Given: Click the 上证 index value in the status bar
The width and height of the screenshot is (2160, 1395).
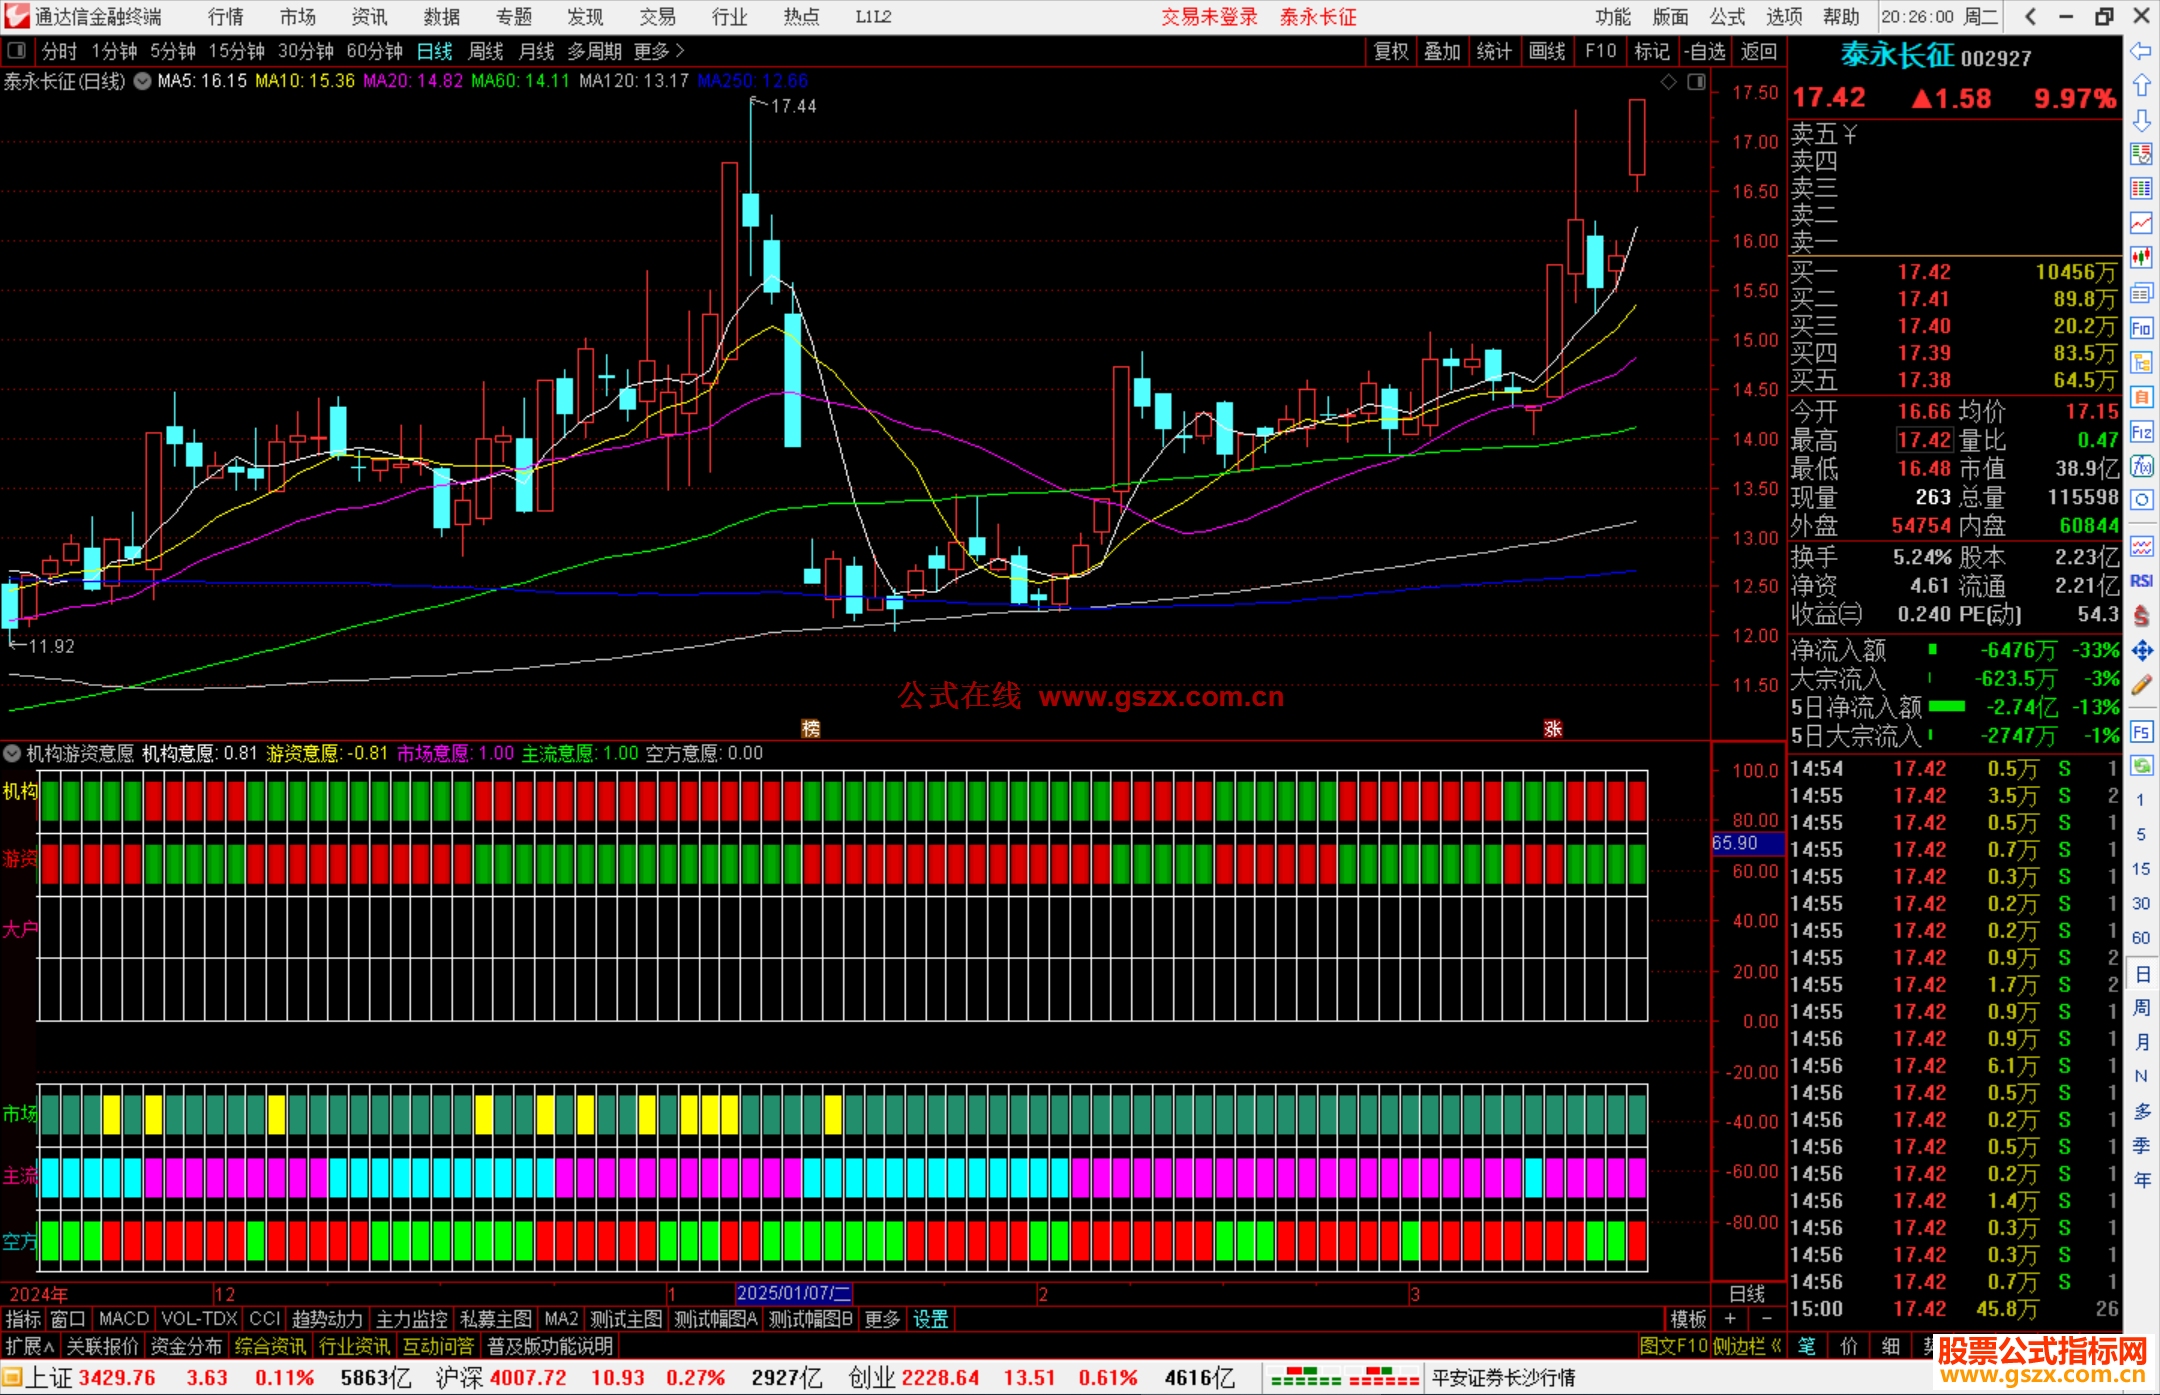Looking at the screenshot, I should coord(117,1378).
